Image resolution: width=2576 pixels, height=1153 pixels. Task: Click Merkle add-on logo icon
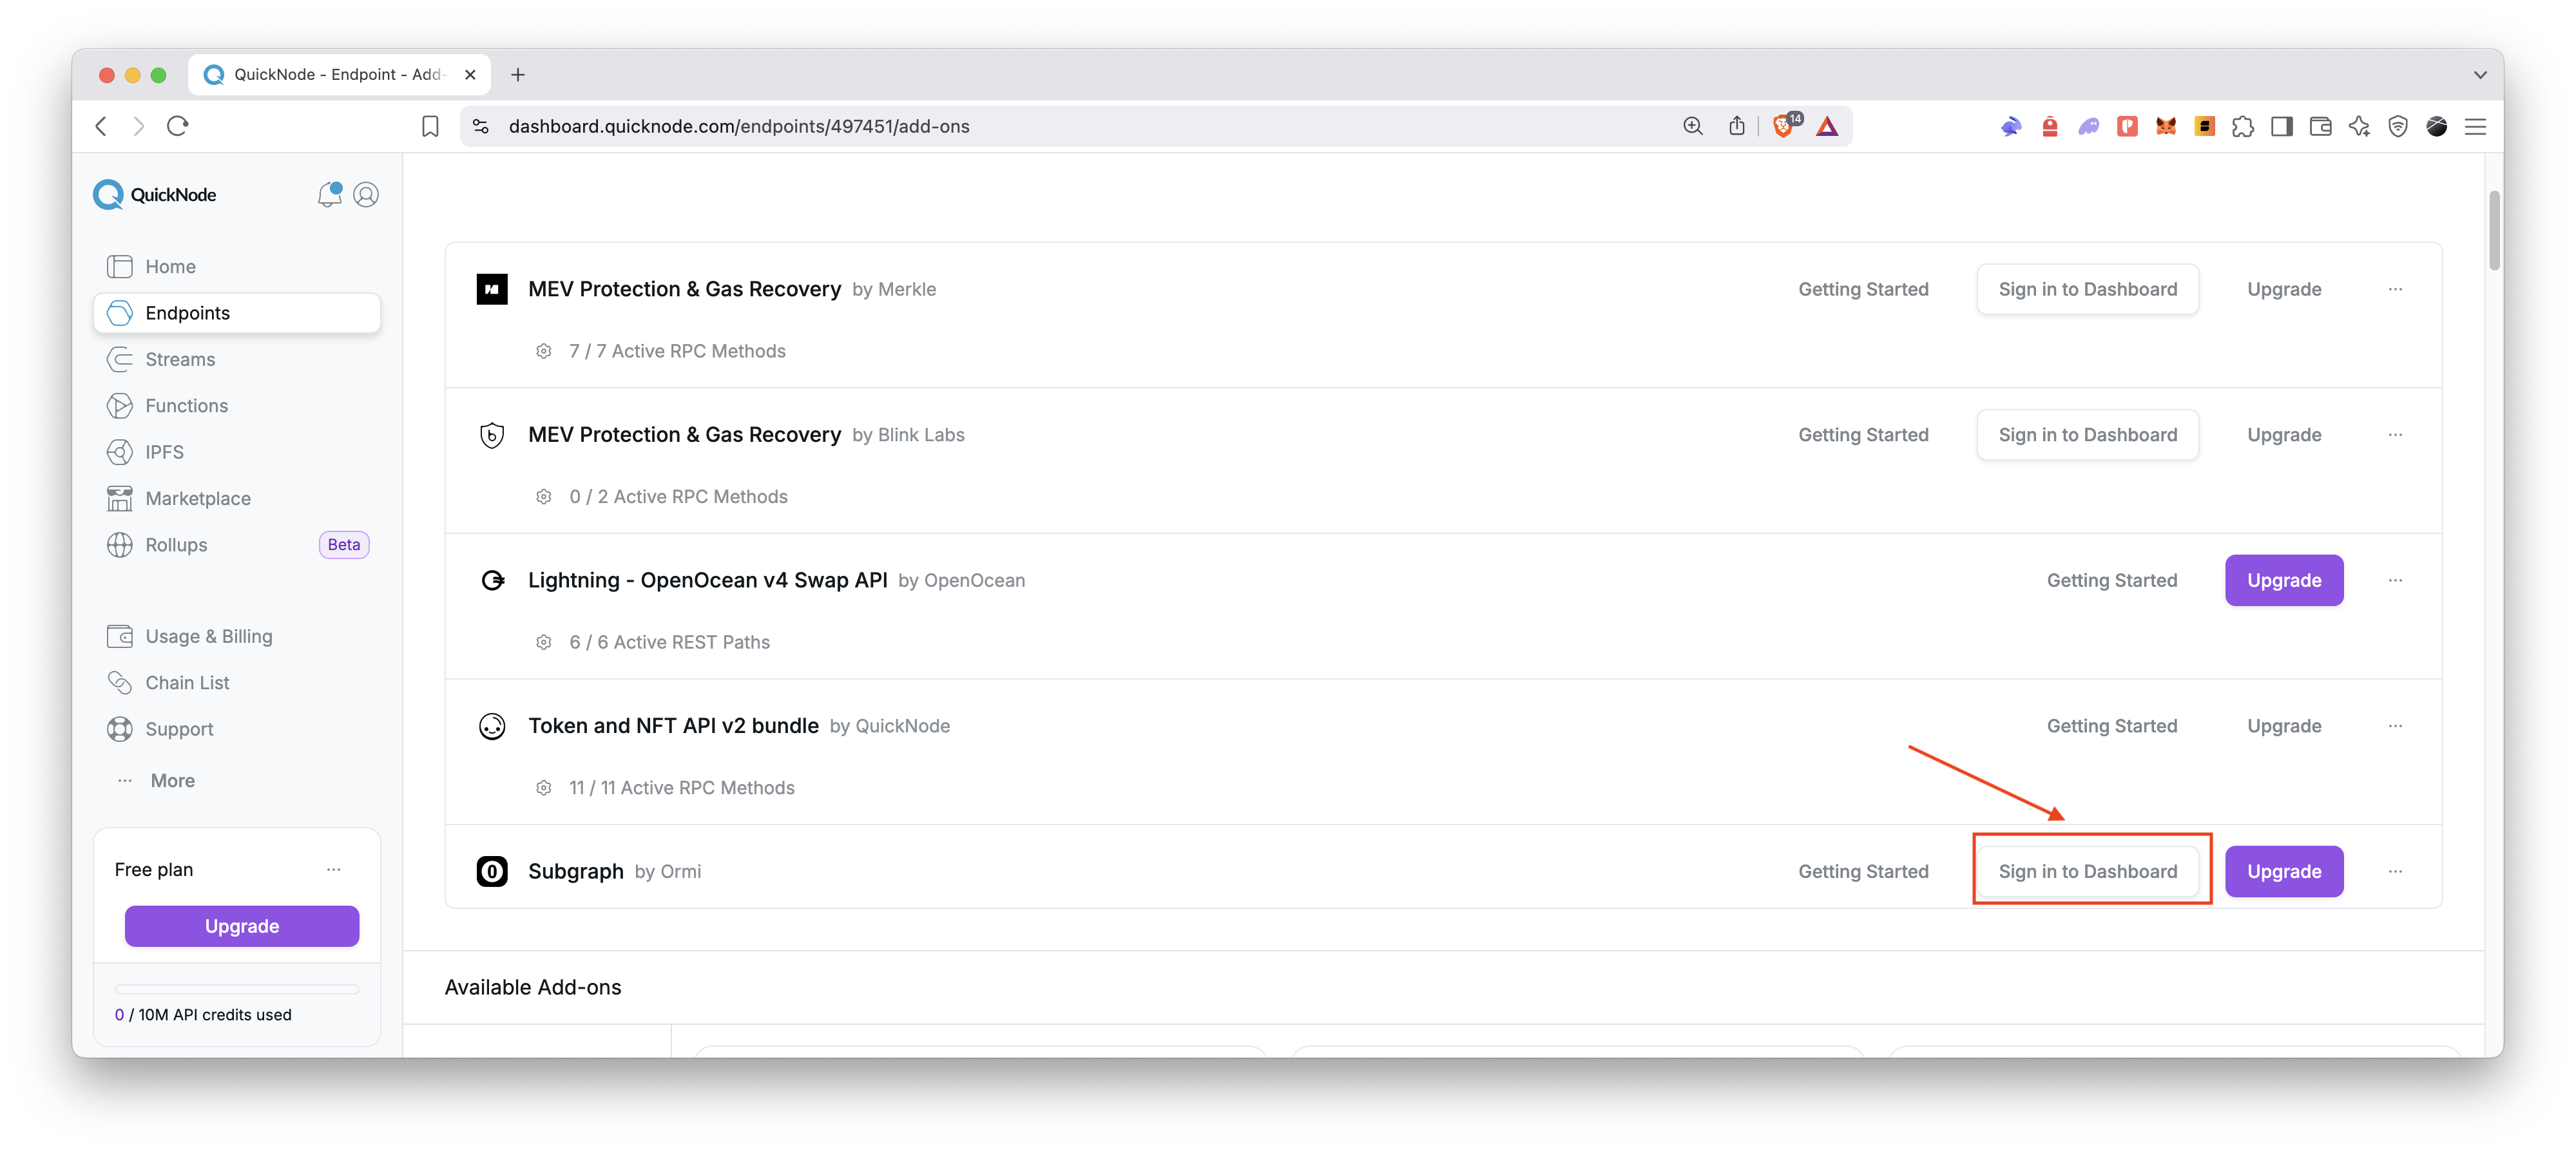492,289
